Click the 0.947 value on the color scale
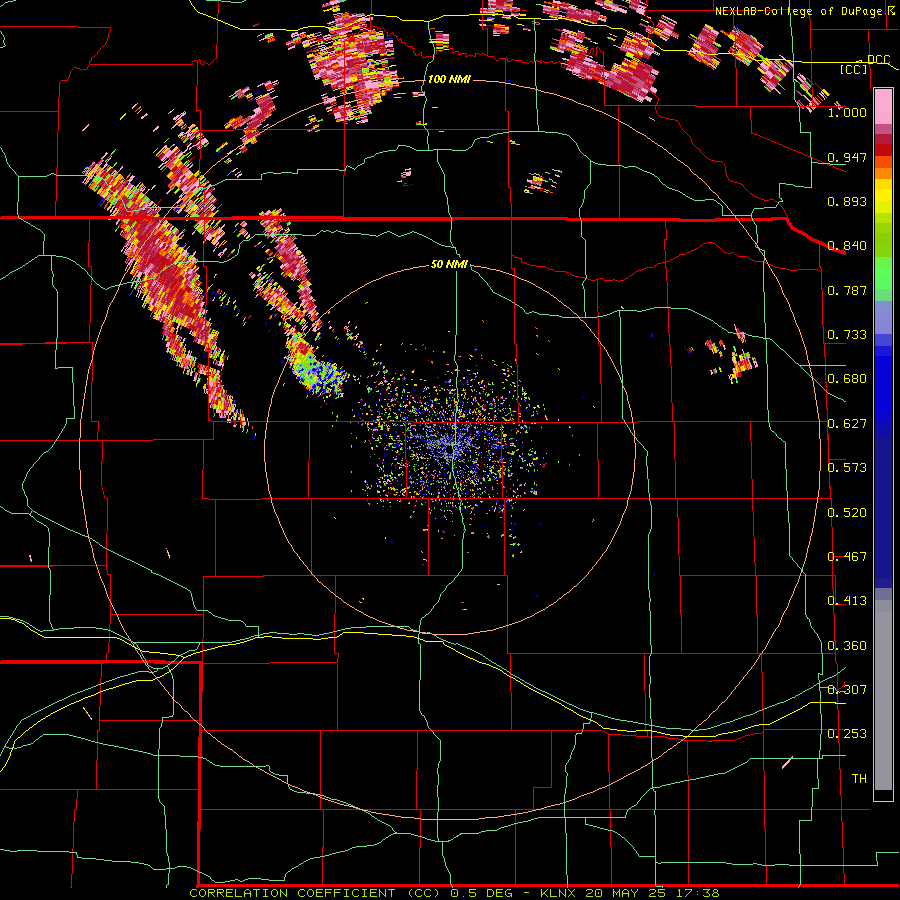 point(847,157)
